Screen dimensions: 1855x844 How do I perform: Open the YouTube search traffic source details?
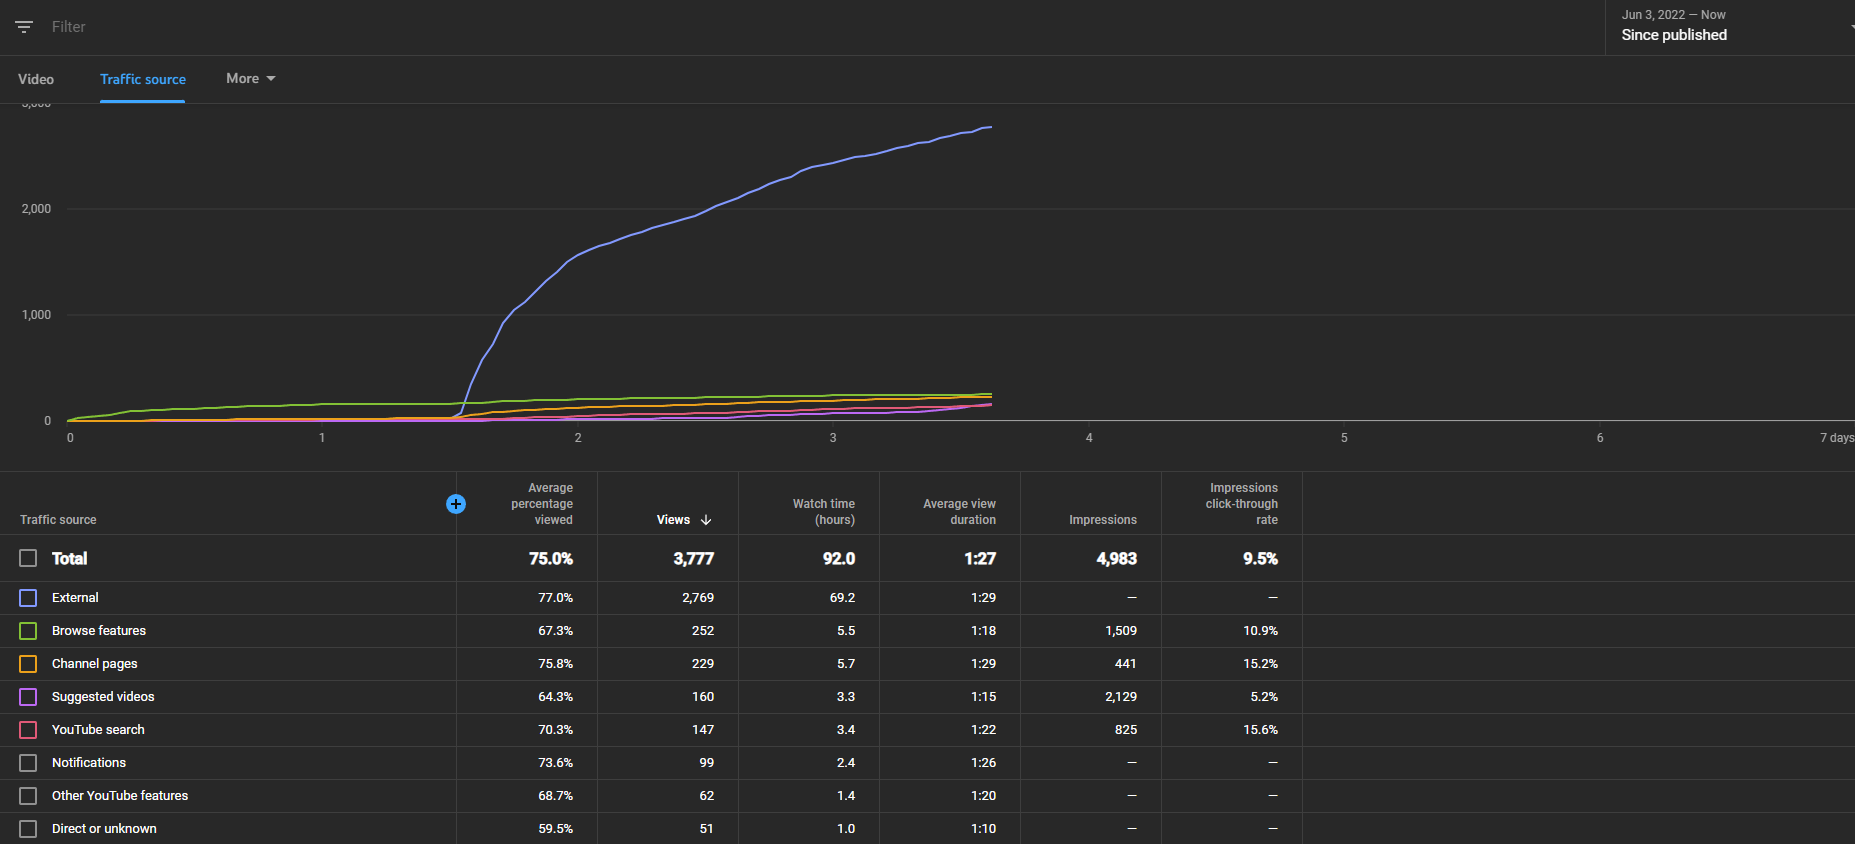pos(98,730)
